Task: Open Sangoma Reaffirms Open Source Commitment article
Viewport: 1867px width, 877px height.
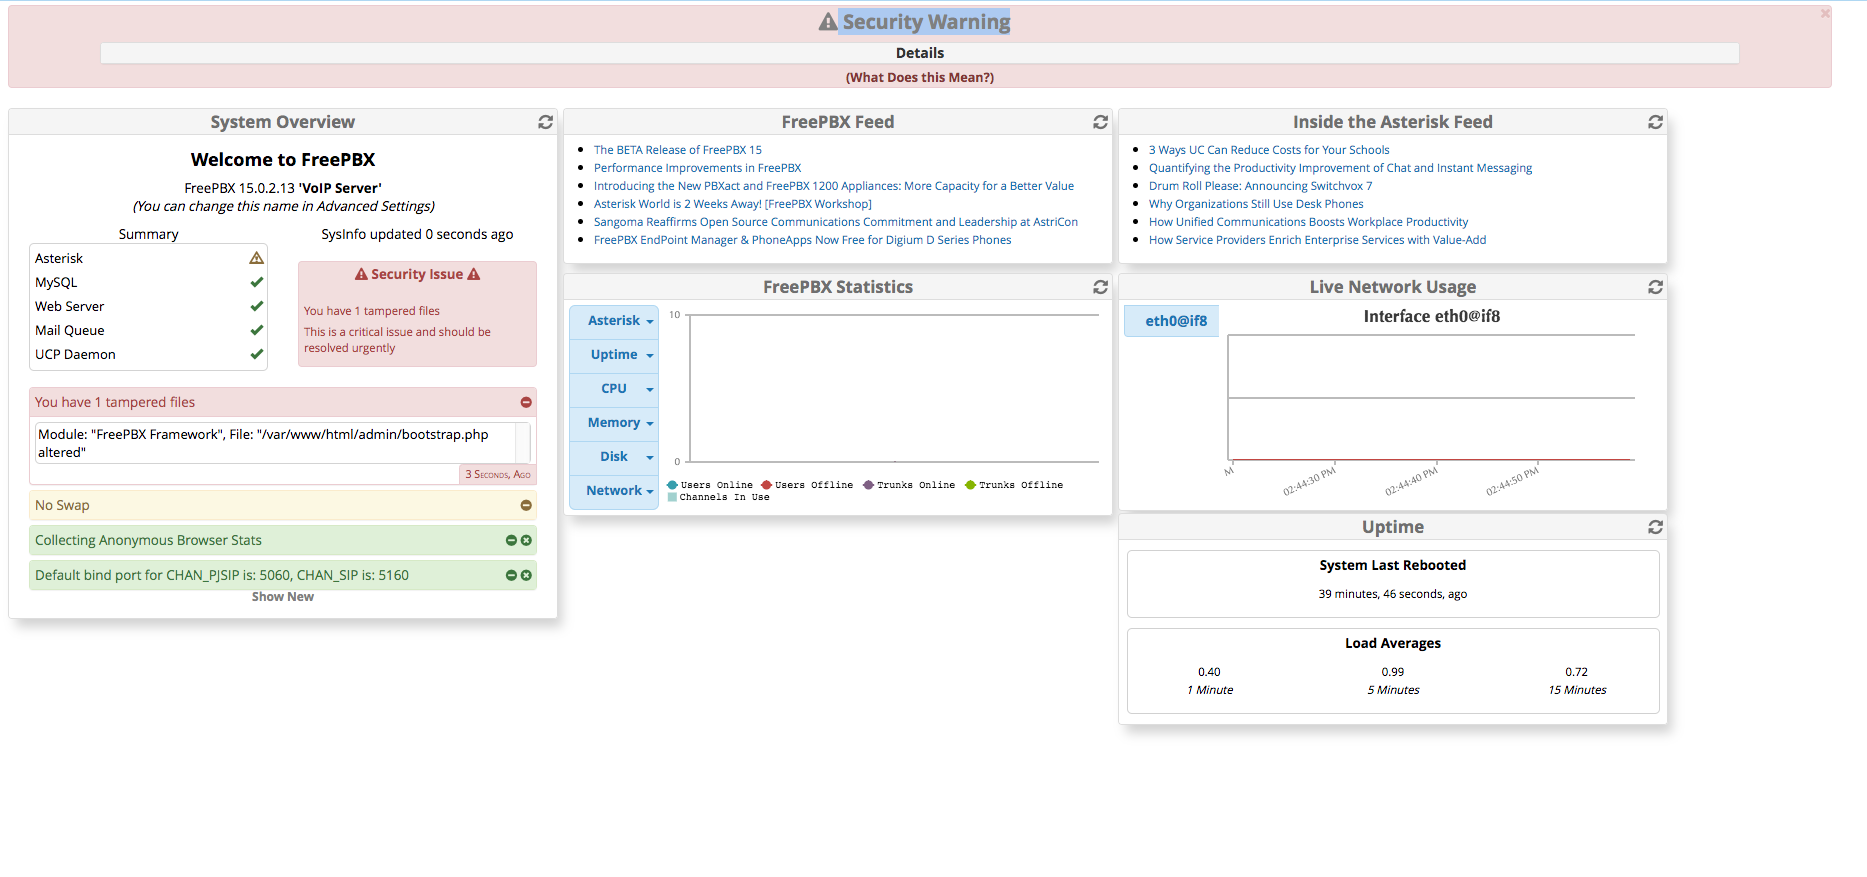Action: pyautogui.click(x=835, y=222)
